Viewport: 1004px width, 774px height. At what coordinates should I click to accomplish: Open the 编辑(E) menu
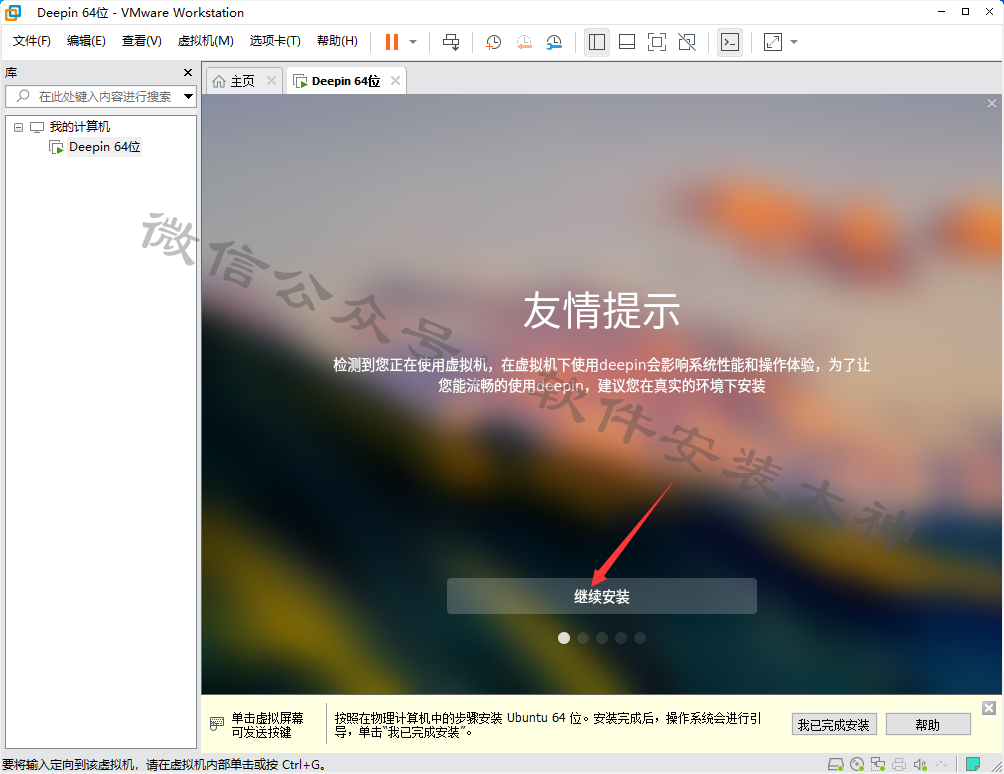click(x=86, y=41)
